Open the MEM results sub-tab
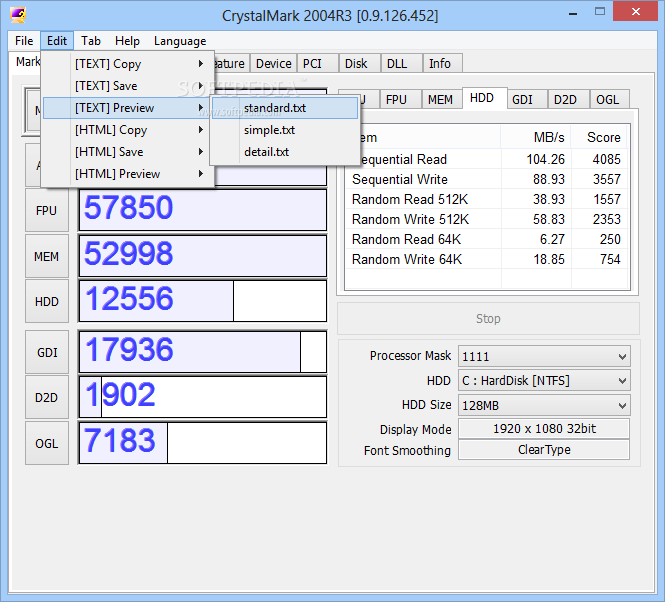The width and height of the screenshot is (665, 602). (x=442, y=100)
